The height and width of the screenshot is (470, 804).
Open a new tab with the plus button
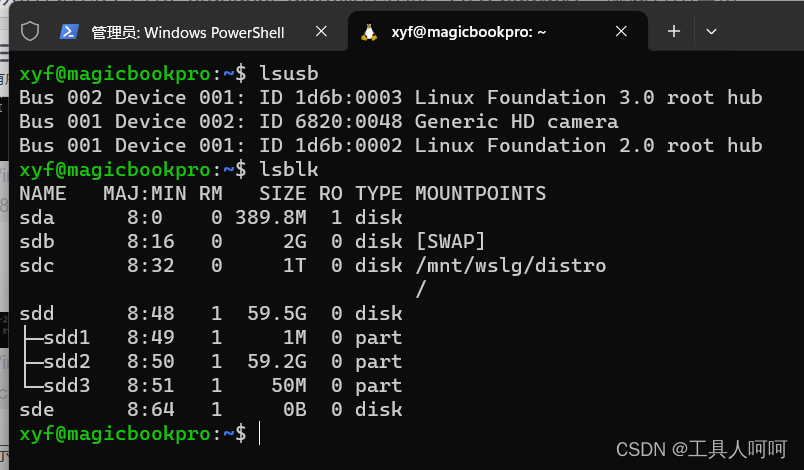coord(674,32)
